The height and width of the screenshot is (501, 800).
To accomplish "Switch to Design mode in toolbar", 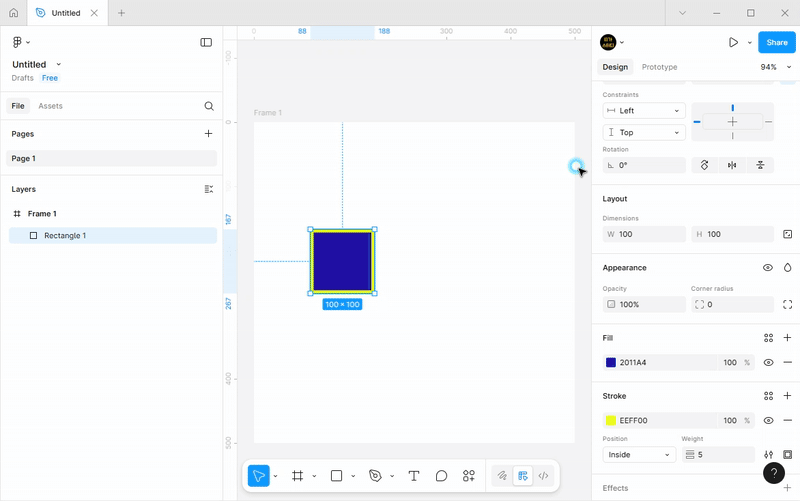I will [x=523, y=476].
